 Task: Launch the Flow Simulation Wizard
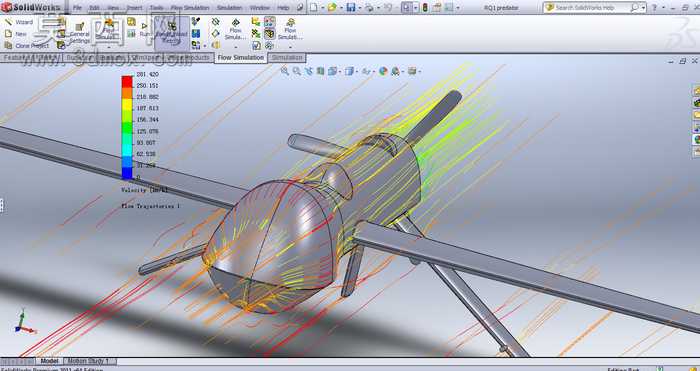click(x=19, y=22)
